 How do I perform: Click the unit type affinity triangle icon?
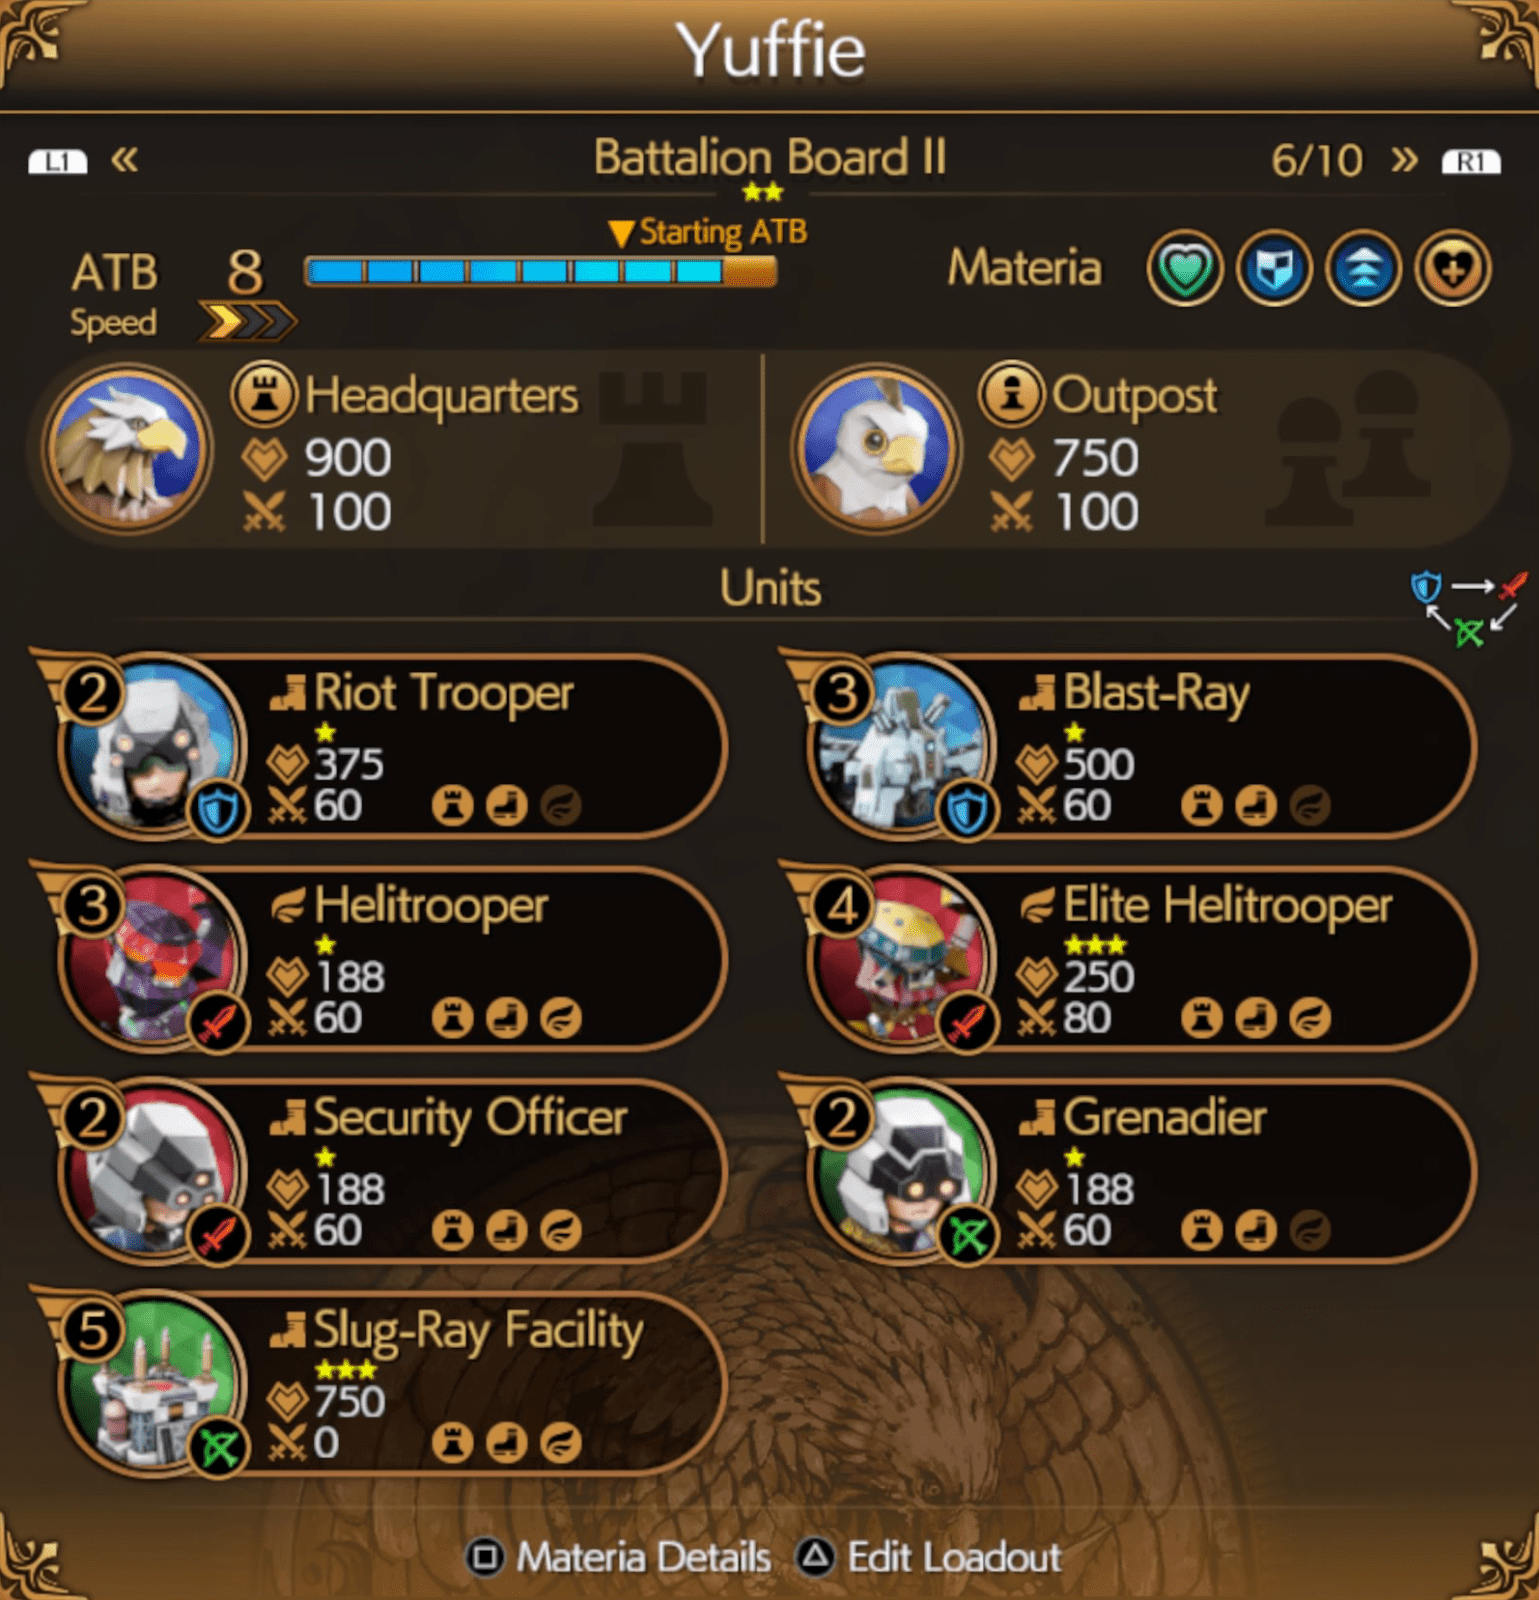pos(1468,609)
